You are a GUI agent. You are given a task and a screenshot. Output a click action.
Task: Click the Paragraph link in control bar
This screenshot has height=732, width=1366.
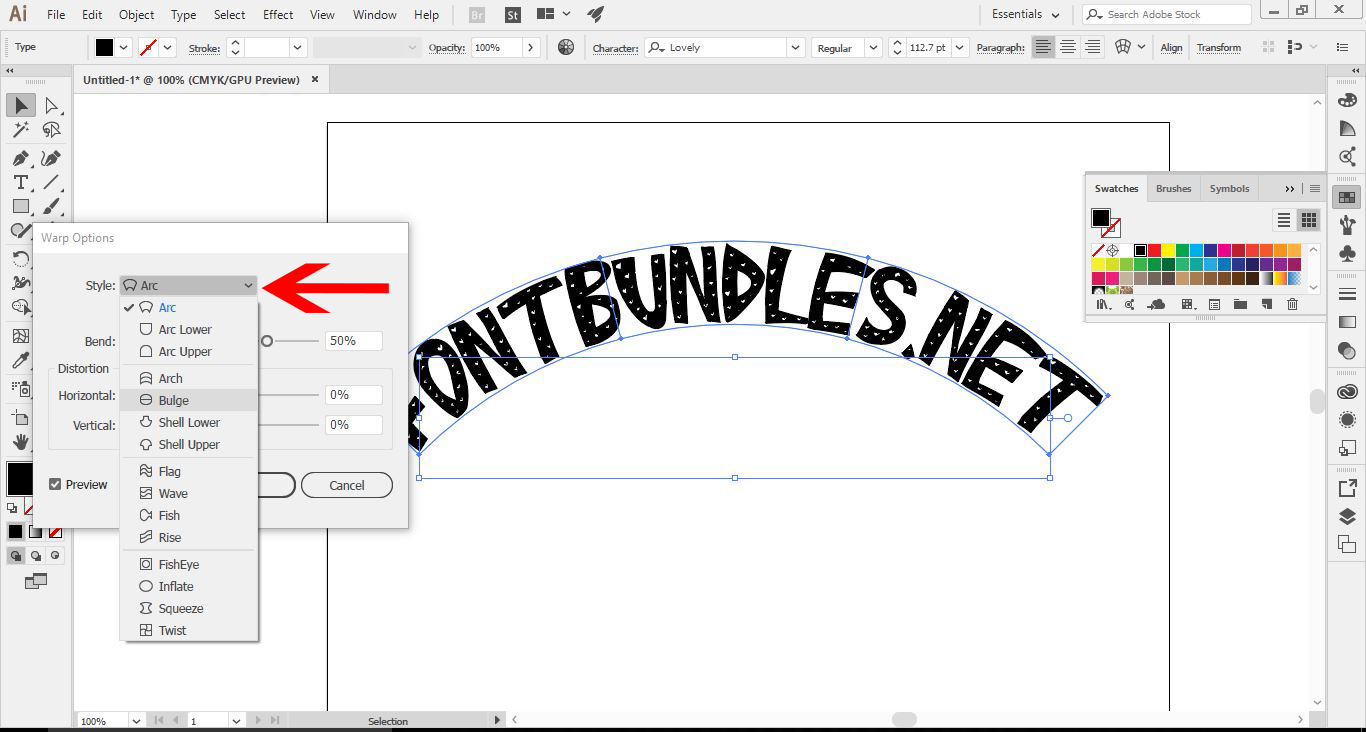tap(1000, 48)
